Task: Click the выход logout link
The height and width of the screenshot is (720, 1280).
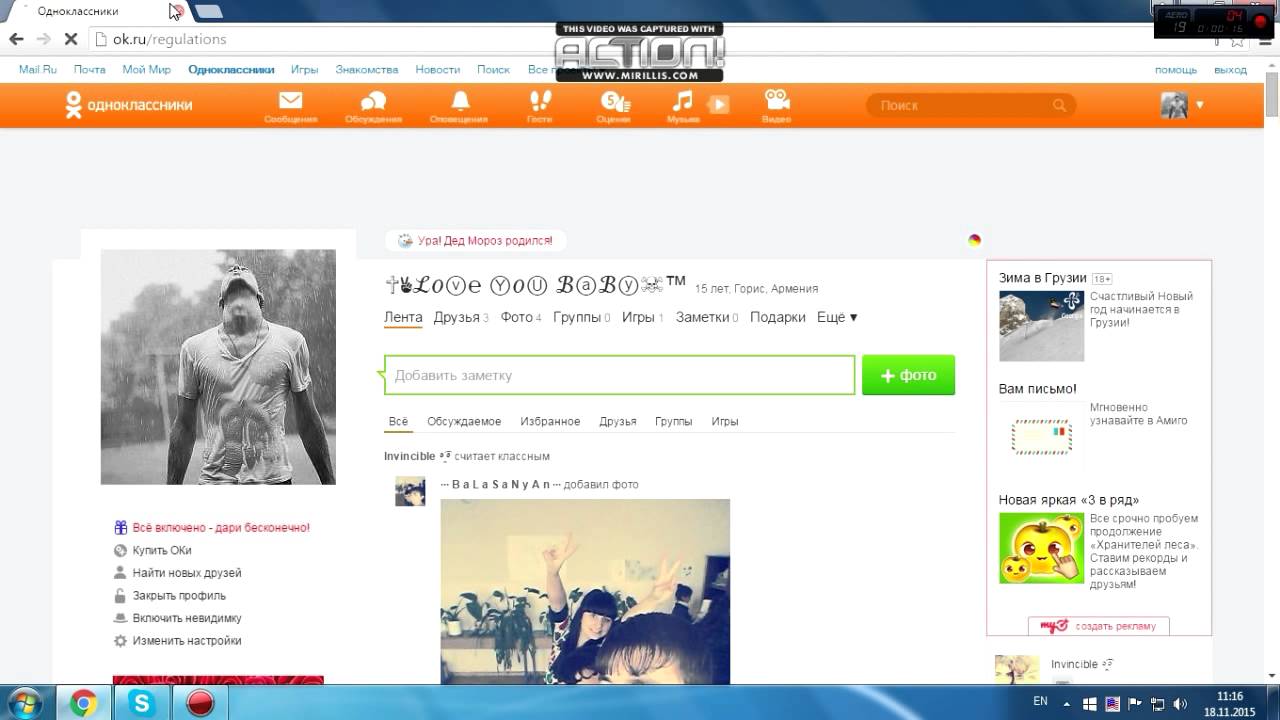Action: point(1230,70)
